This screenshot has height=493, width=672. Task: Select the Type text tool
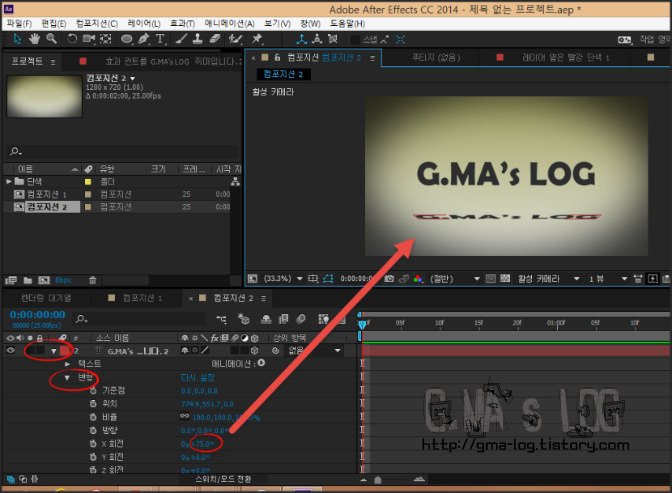tap(160, 39)
